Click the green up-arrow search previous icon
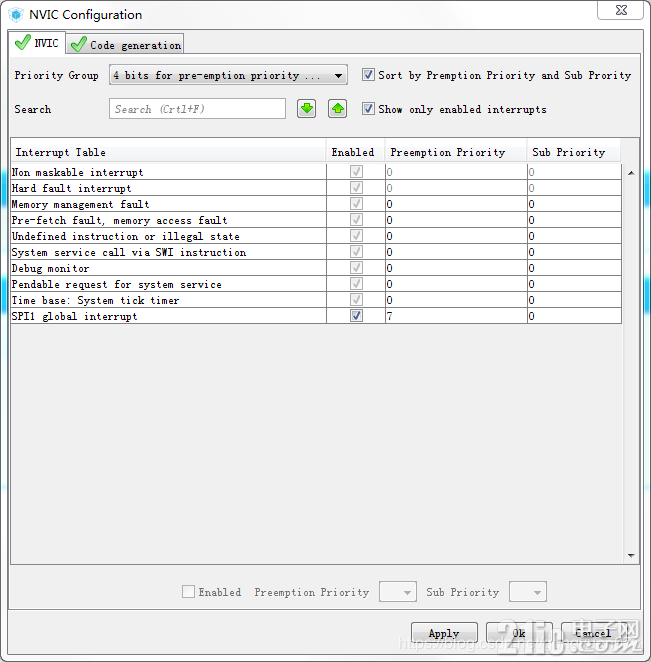Image resolution: width=651 pixels, height=662 pixels. click(337, 109)
